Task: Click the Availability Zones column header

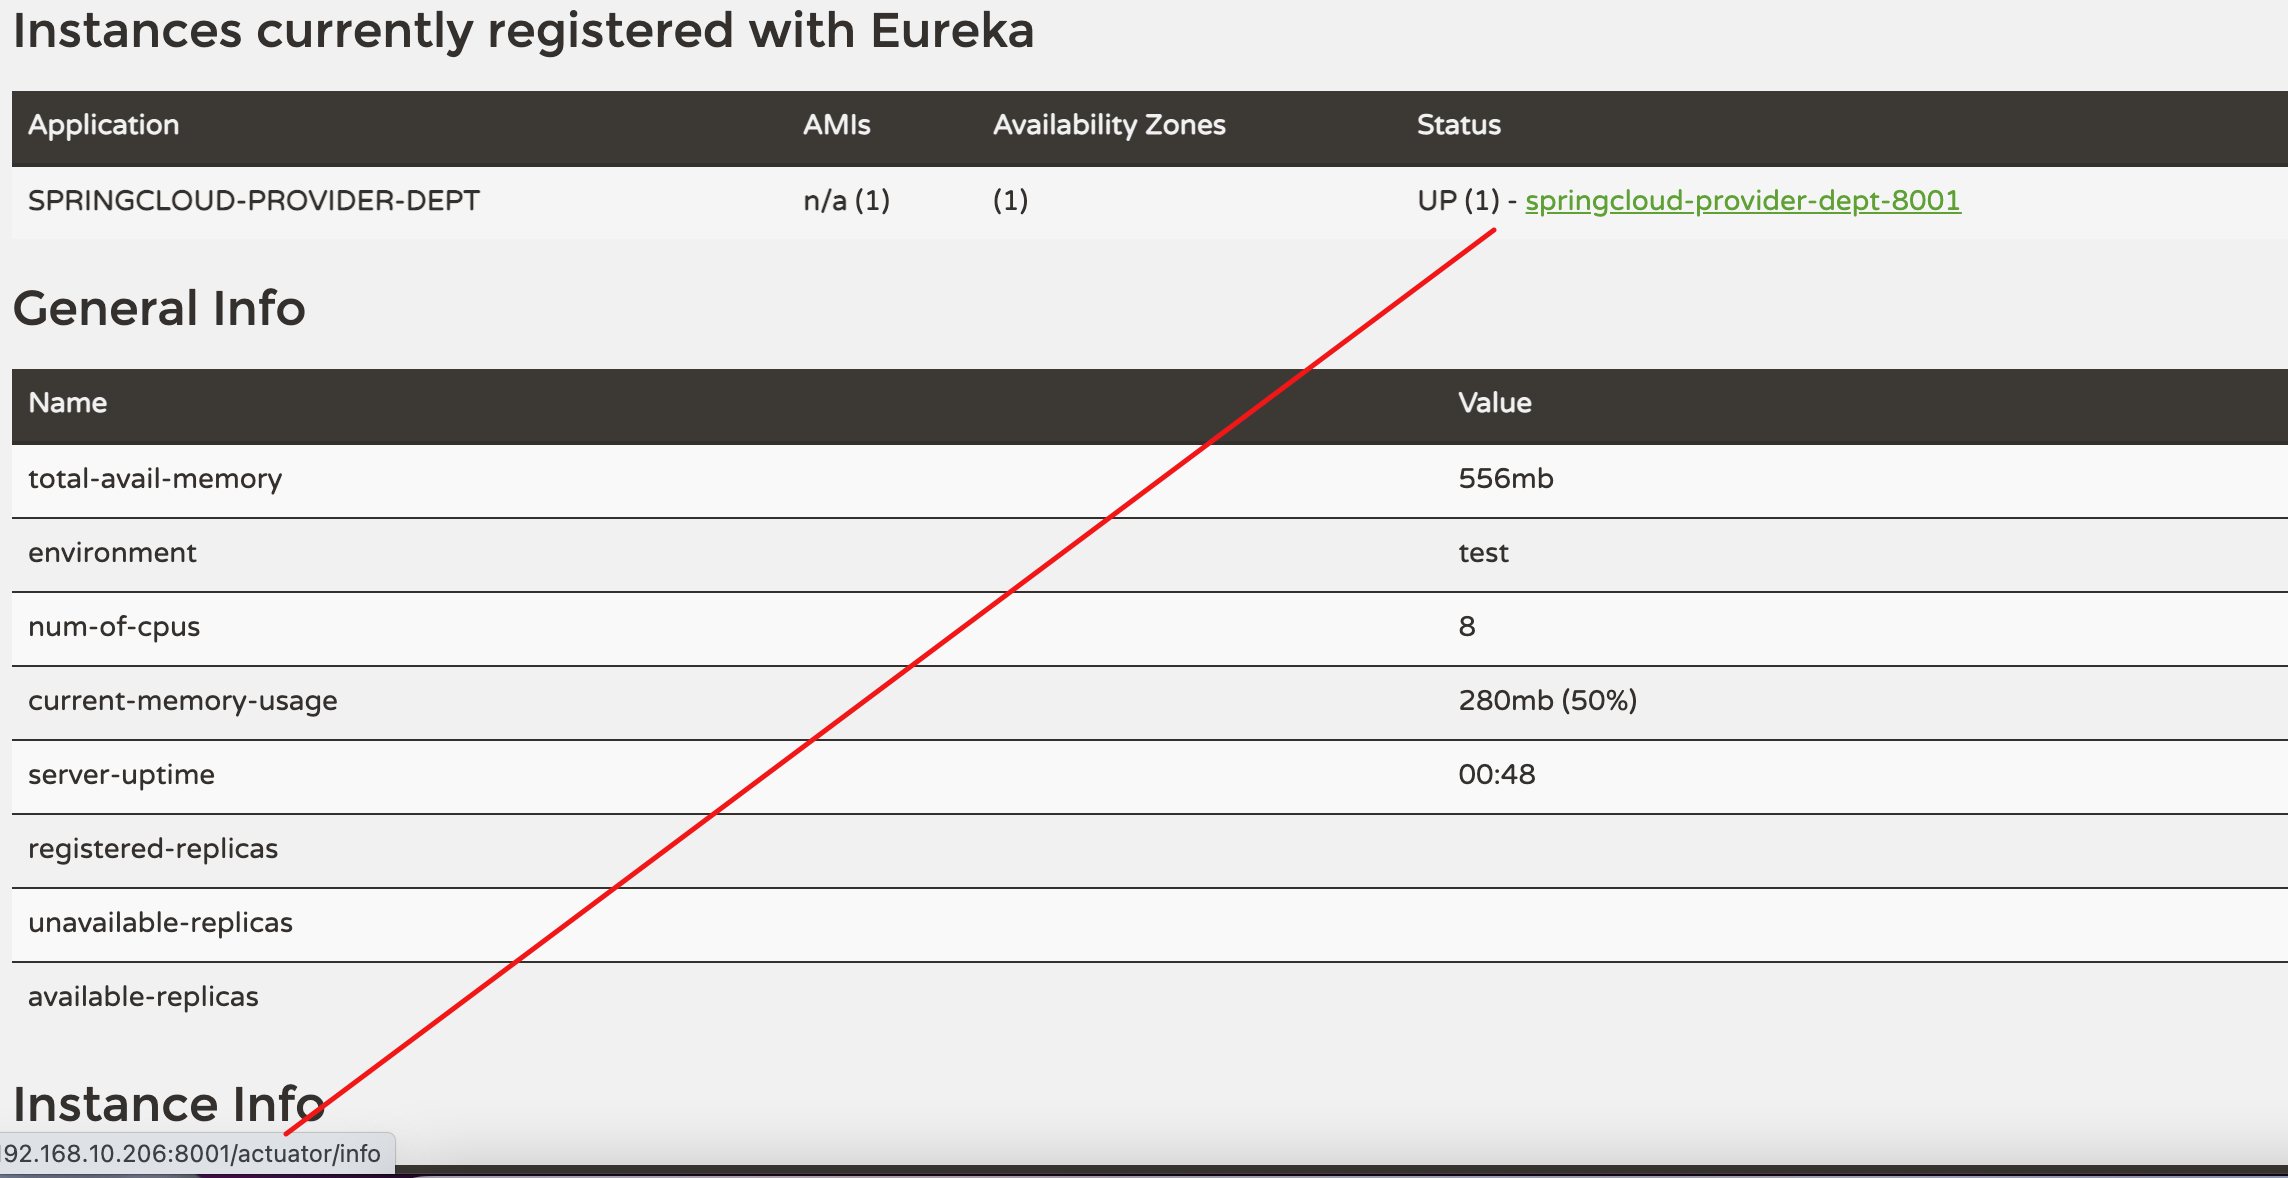Action: (1108, 125)
